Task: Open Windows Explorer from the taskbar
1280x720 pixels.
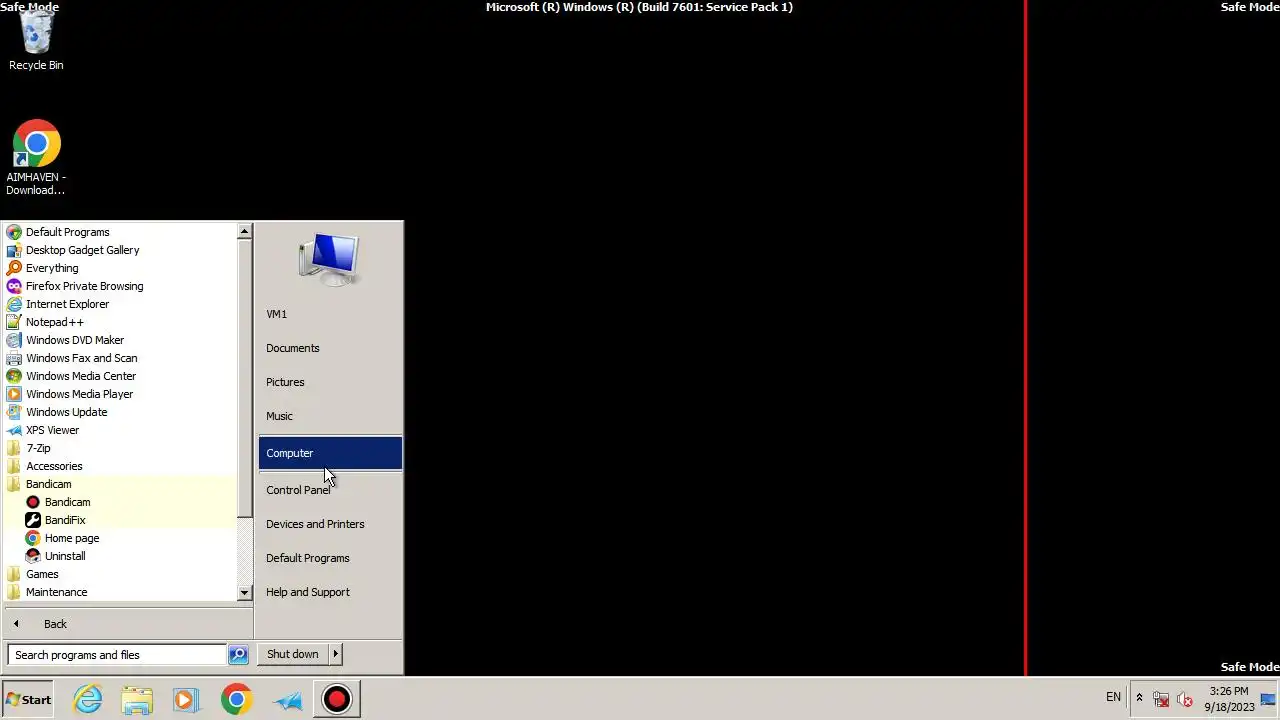Action: [137, 699]
